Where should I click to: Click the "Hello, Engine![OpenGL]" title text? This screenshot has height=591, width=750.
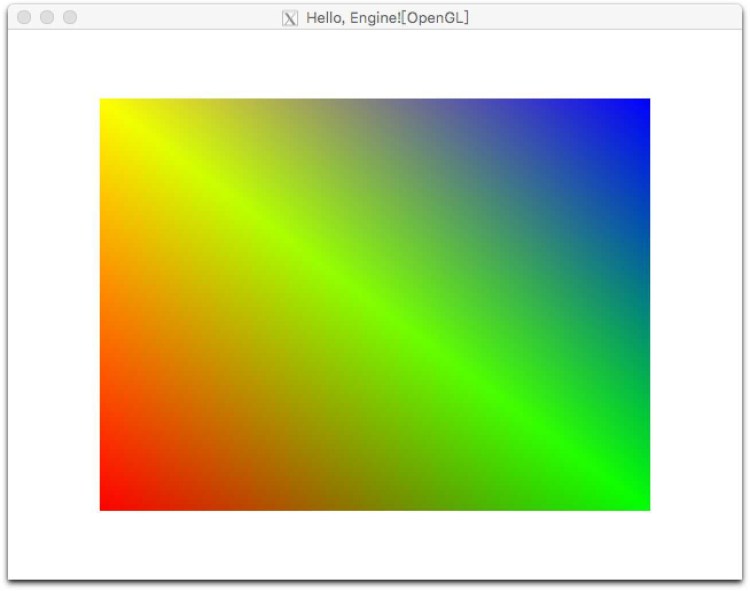[x=387, y=18]
